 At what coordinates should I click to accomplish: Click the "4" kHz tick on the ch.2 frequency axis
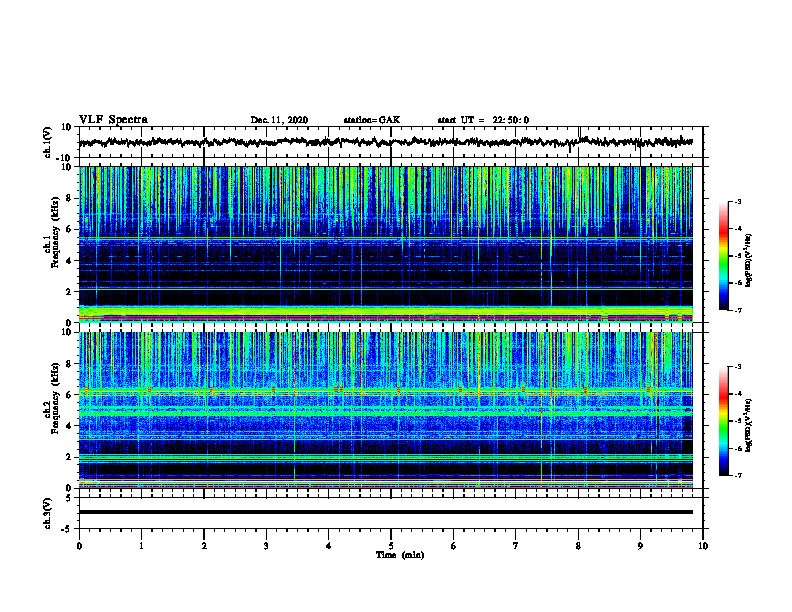point(70,426)
